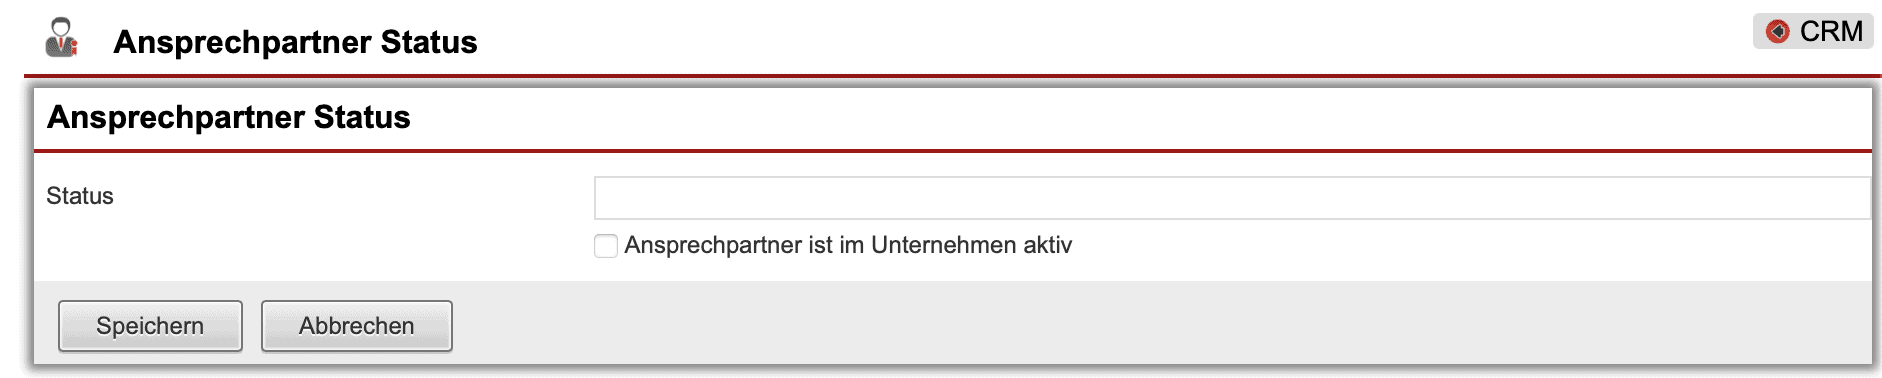Click the word 'Abbrechen' on cancel button
This screenshot has width=1882, height=378.
(356, 326)
